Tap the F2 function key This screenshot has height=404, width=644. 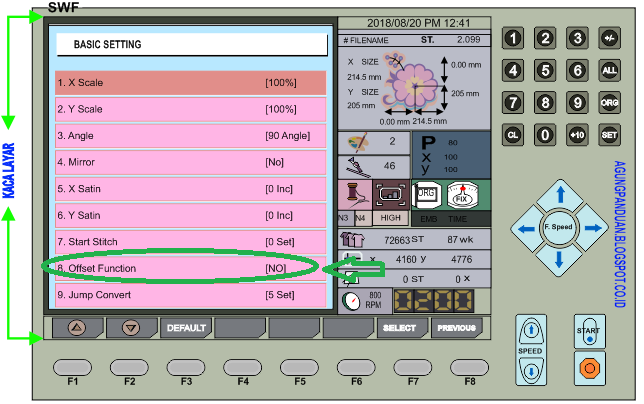[x=129, y=367]
